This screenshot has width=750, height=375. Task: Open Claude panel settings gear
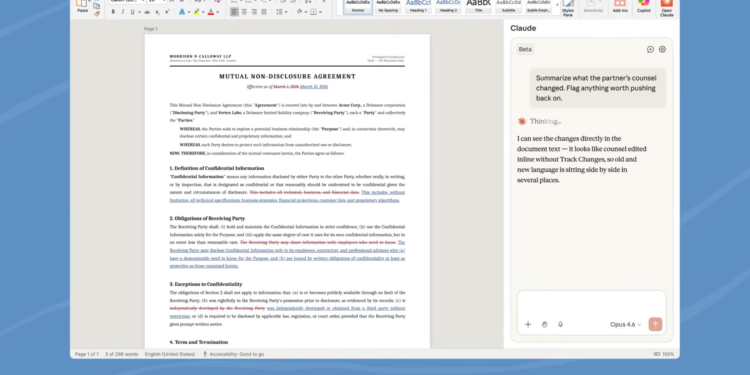point(662,49)
